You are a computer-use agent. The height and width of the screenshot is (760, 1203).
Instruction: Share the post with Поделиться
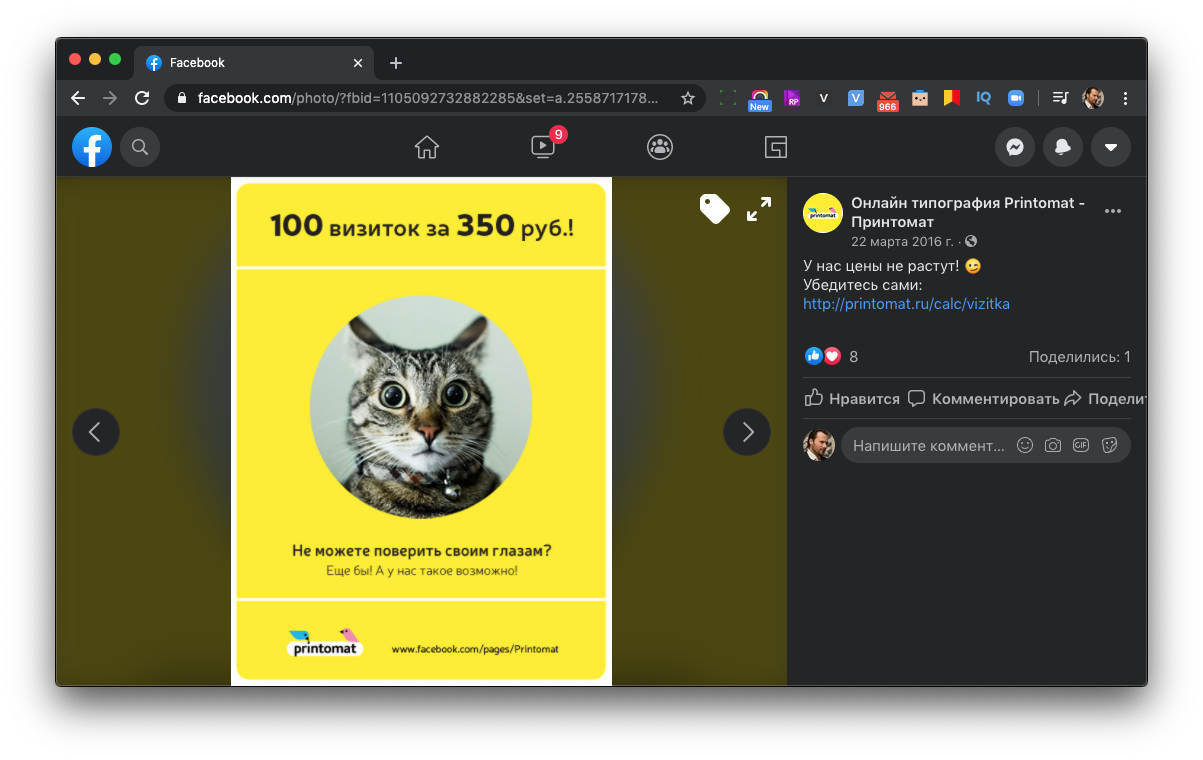pos(1104,398)
